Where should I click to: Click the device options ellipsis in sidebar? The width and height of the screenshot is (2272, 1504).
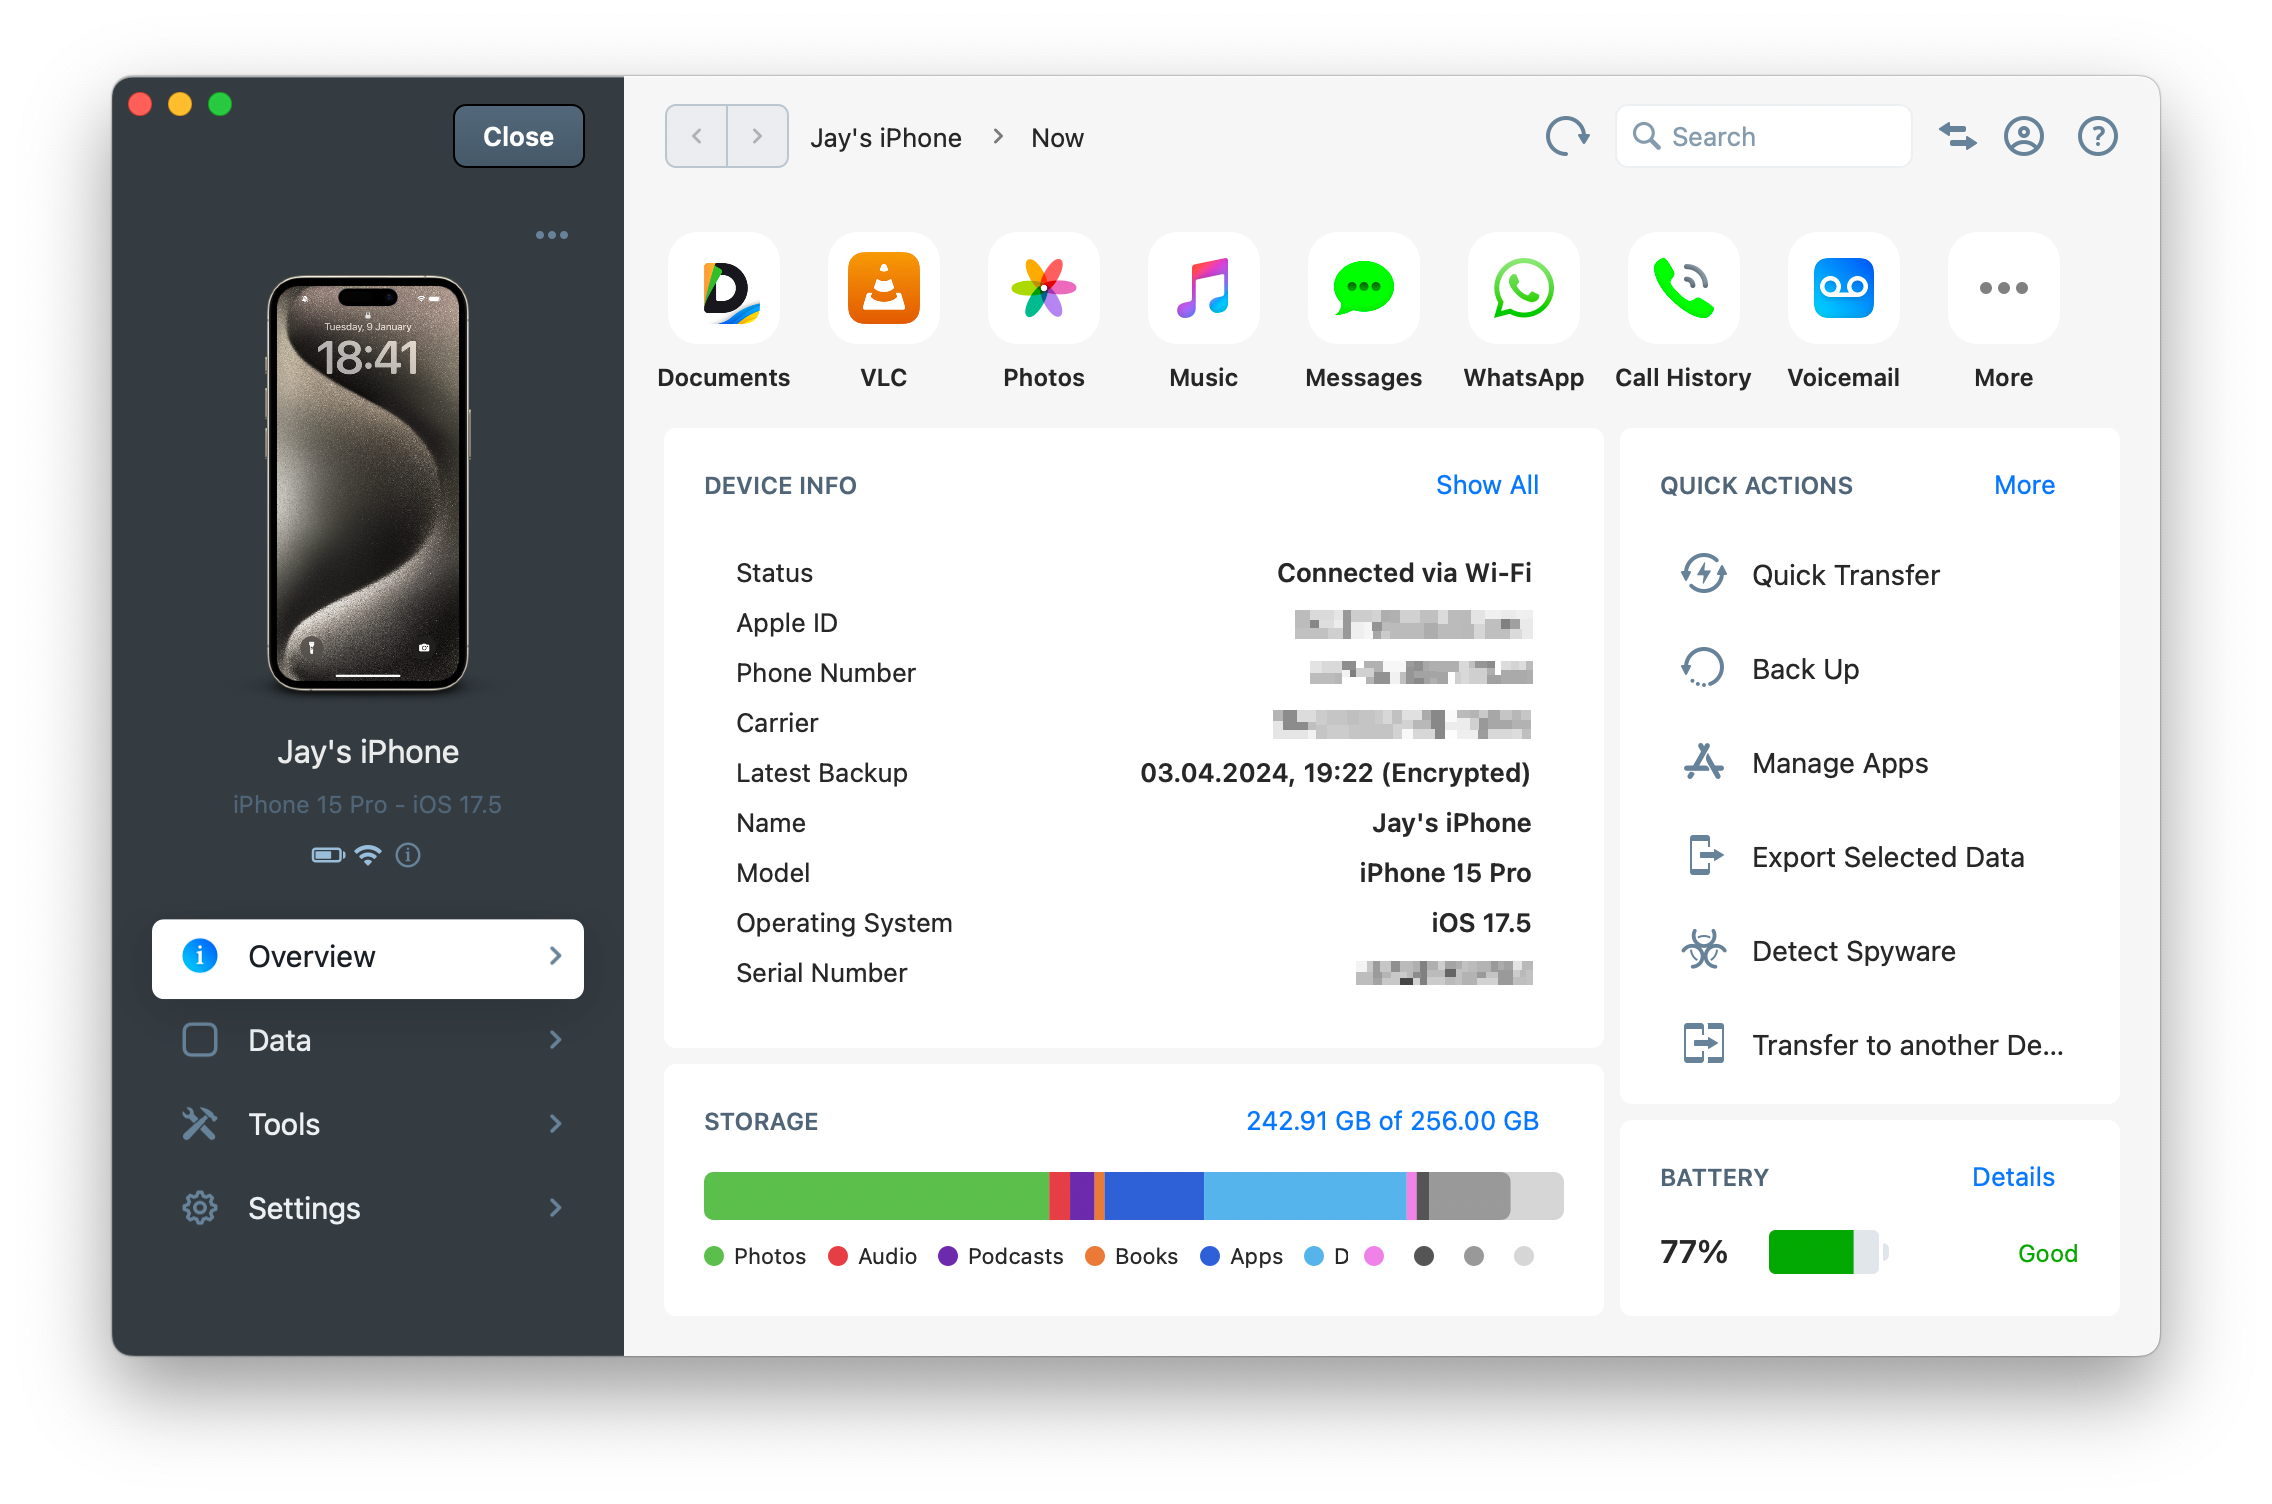tap(552, 235)
